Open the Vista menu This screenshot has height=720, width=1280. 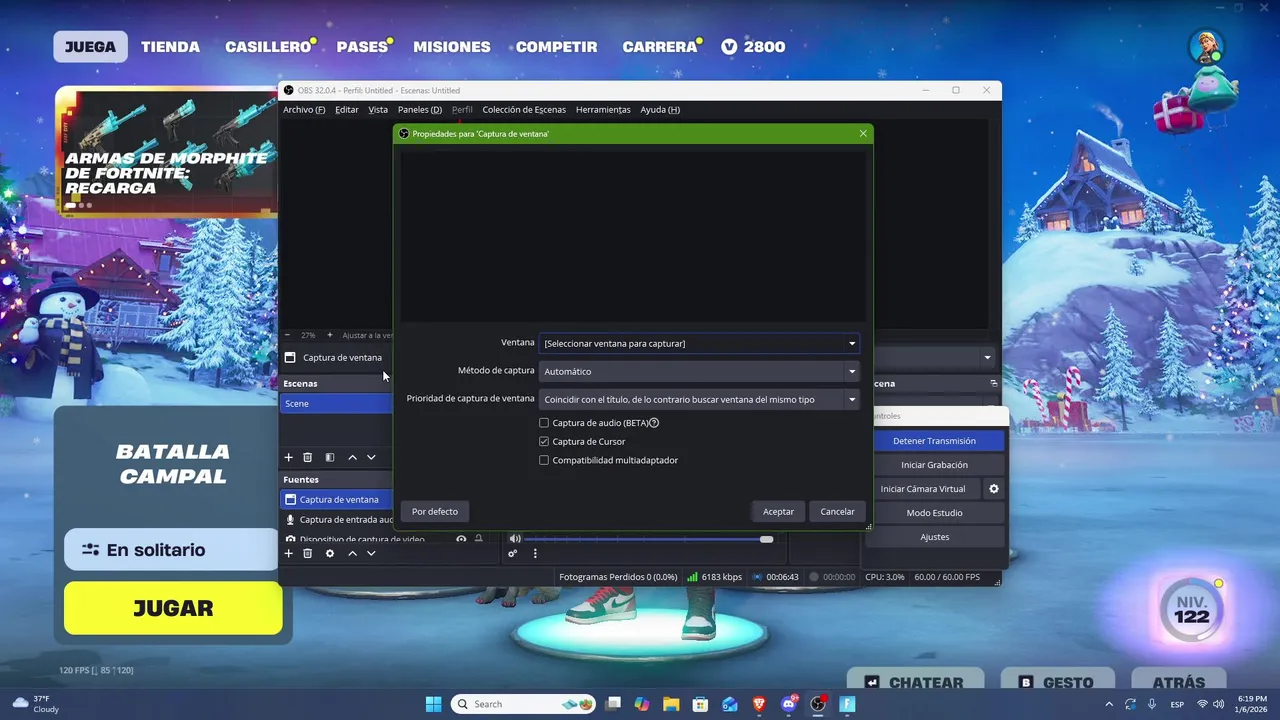(378, 109)
